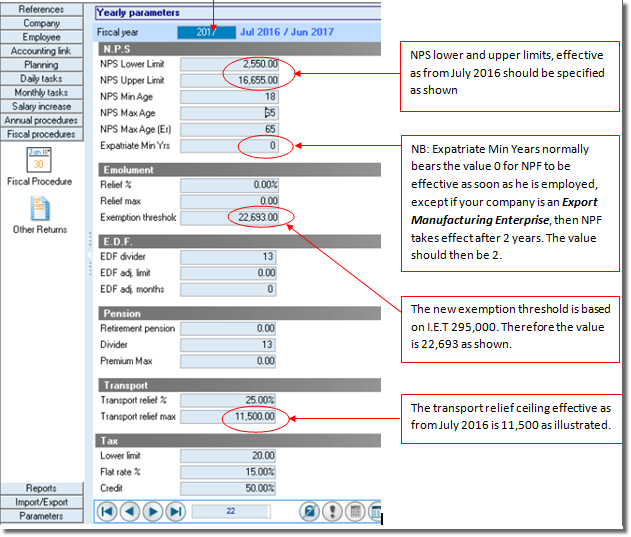Go to previous record arrow

(129, 512)
